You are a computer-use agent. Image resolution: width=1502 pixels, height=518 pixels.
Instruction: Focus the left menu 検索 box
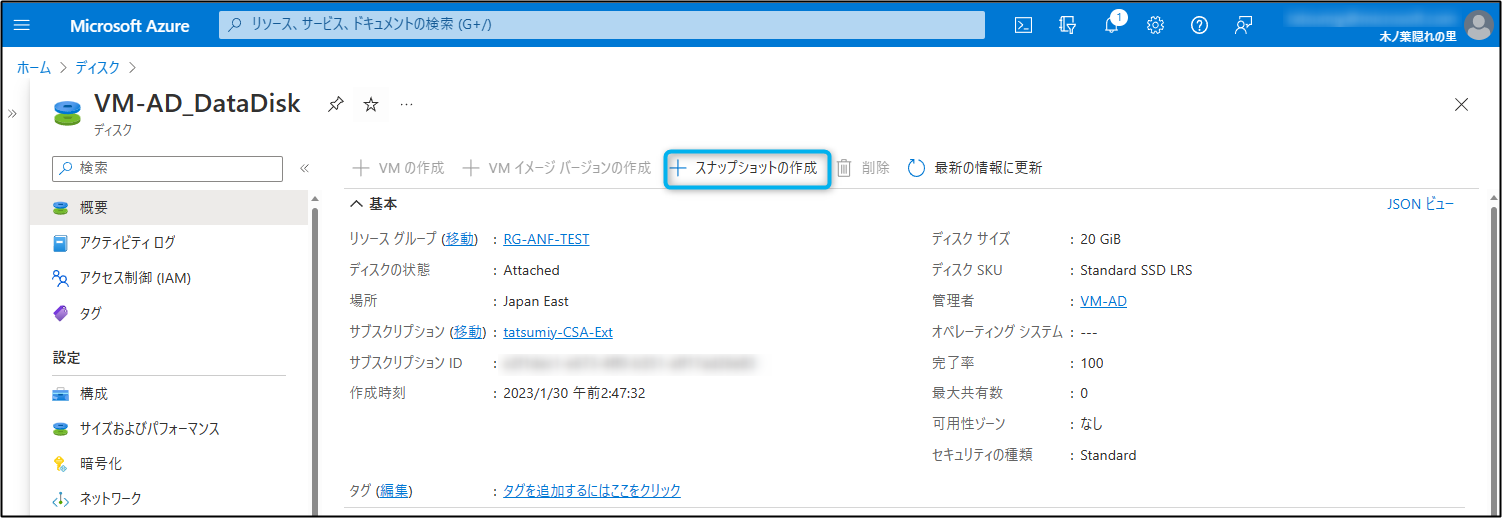point(168,168)
